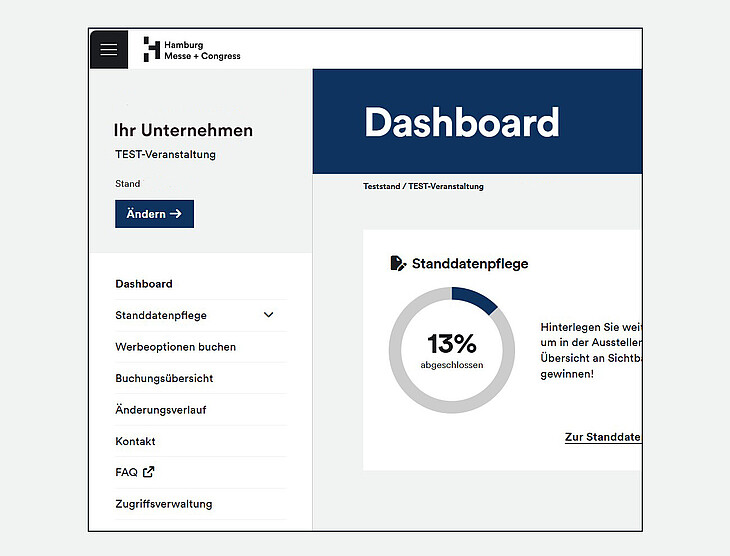Viewport: 730px width, 556px height.
Task: Follow the Zur Standdatenpflege link
Action: (602, 437)
